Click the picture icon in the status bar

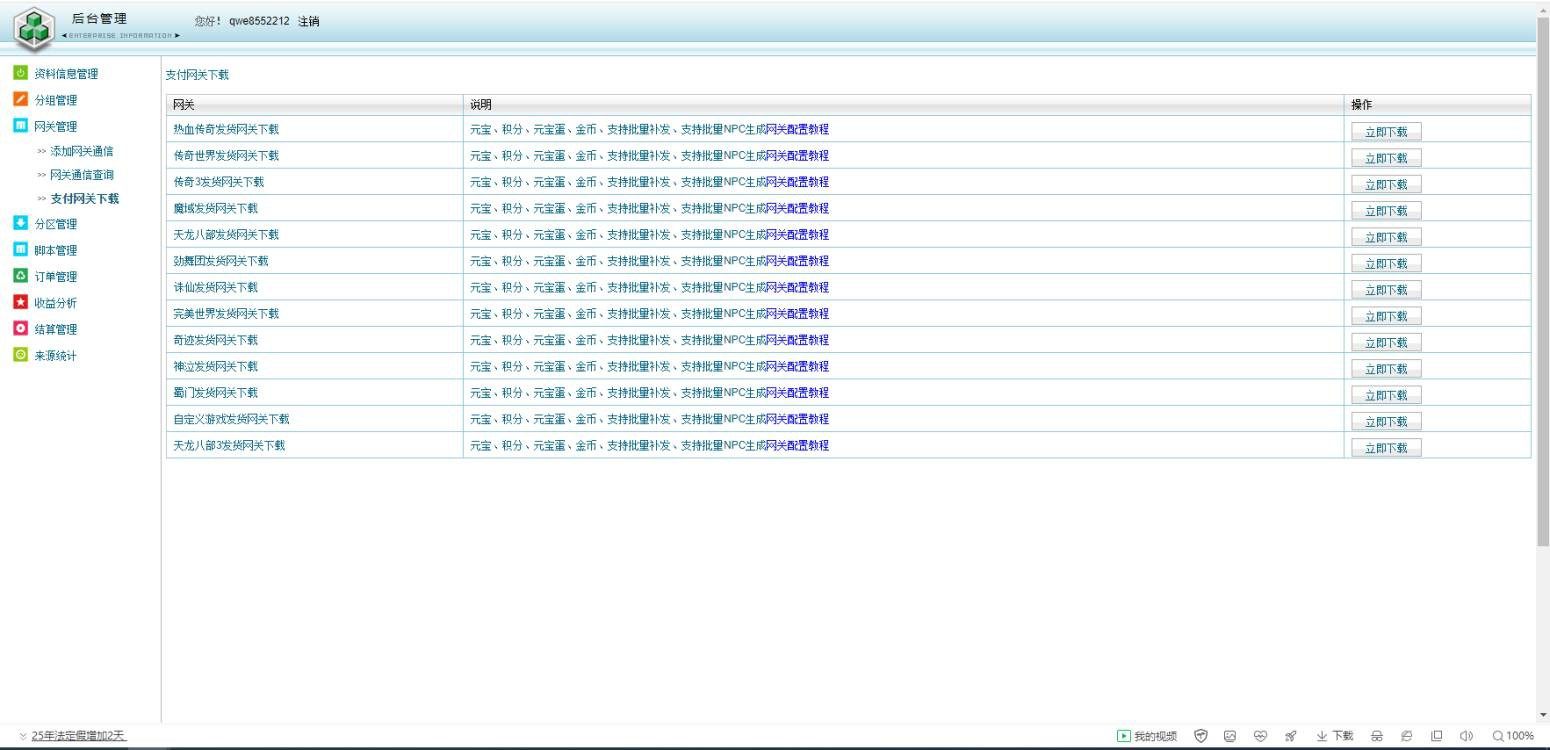click(1231, 736)
